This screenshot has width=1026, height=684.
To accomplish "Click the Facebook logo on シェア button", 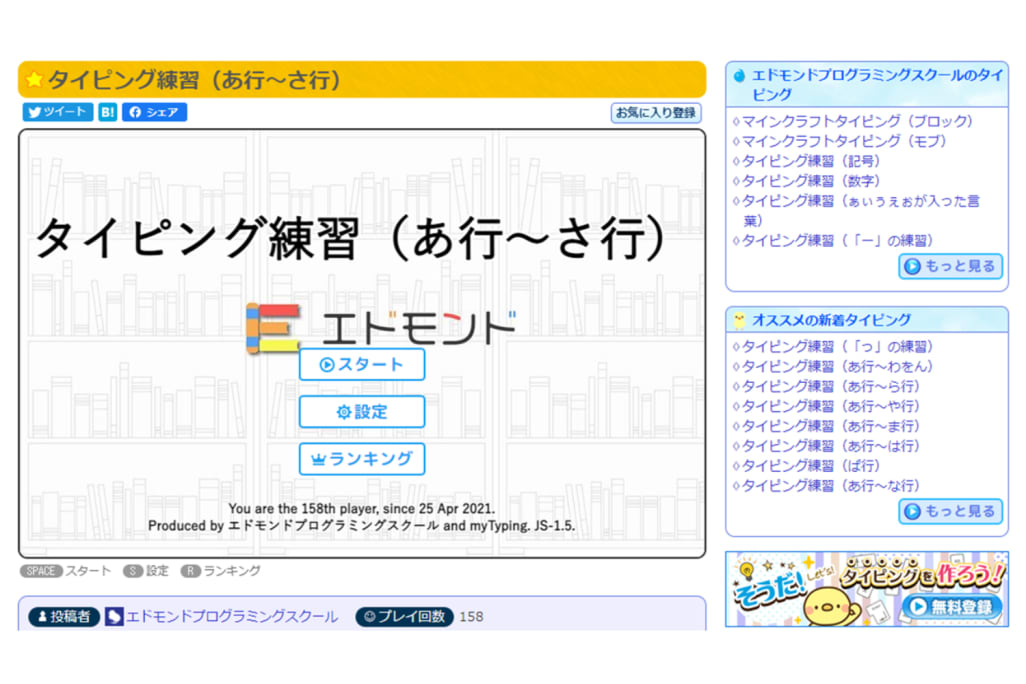I will pyautogui.click(x=135, y=112).
